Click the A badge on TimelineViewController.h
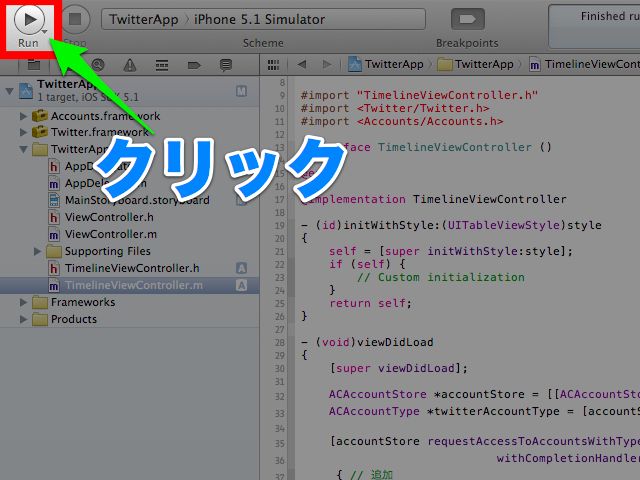The width and height of the screenshot is (640, 480). tap(241, 268)
